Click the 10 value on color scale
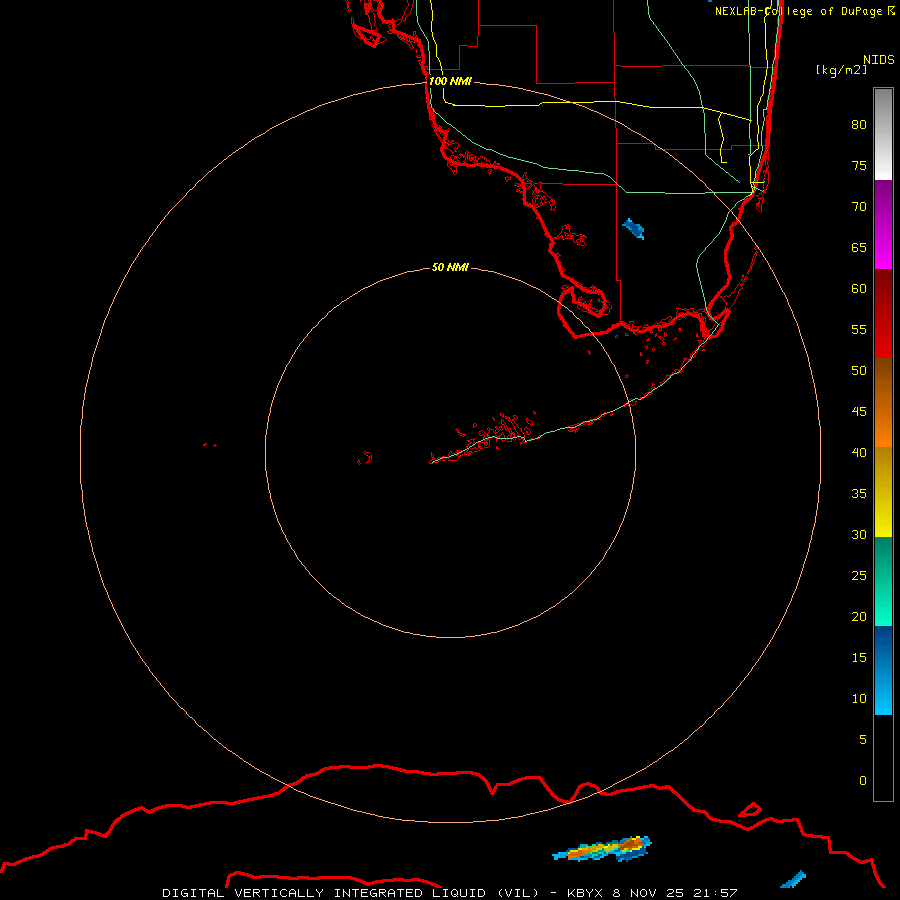Image resolution: width=900 pixels, height=900 pixels. (x=859, y=699)
